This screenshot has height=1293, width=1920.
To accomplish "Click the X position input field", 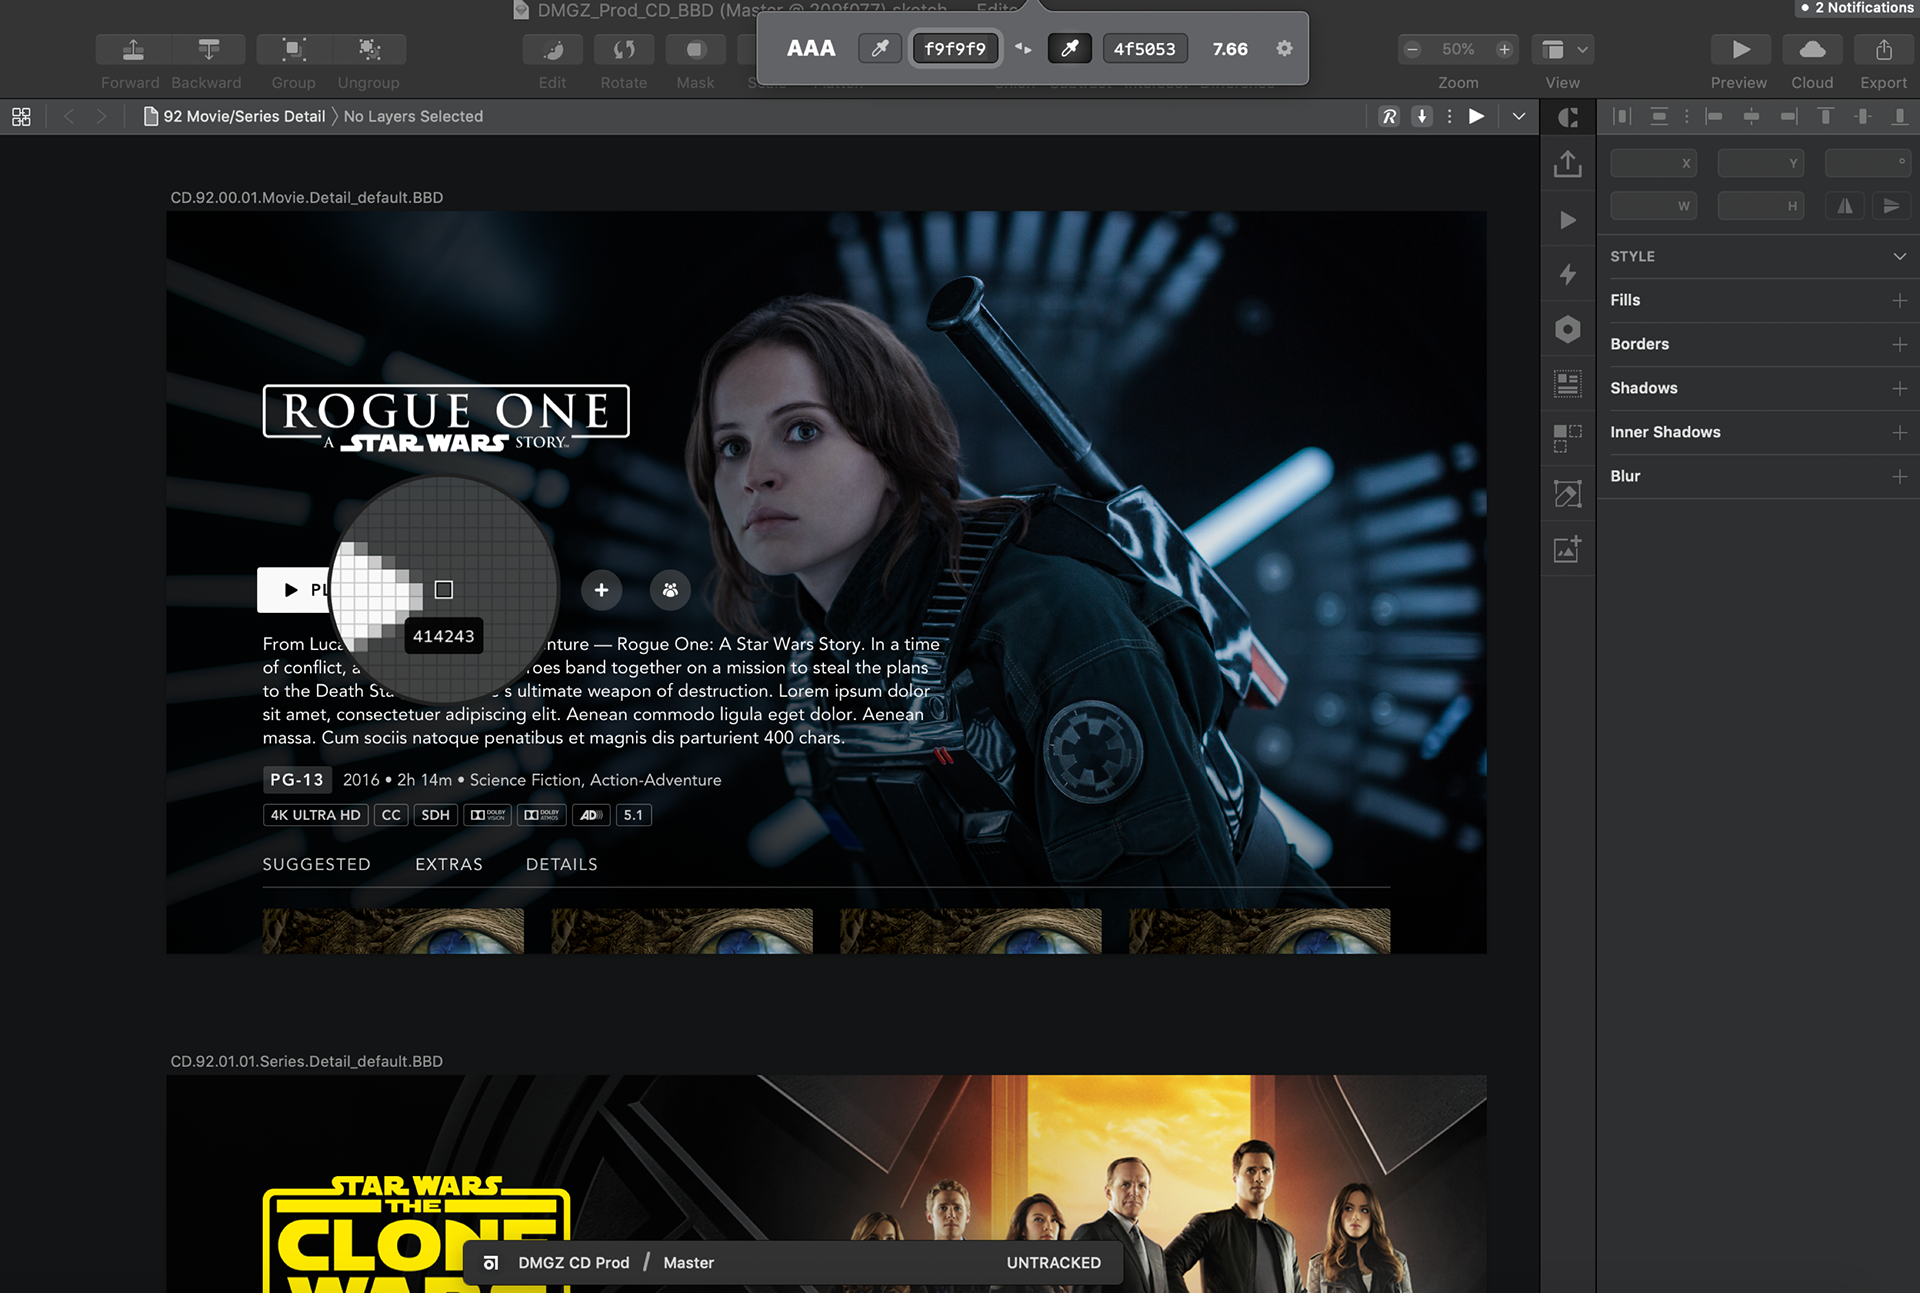I will (1653, 163).
